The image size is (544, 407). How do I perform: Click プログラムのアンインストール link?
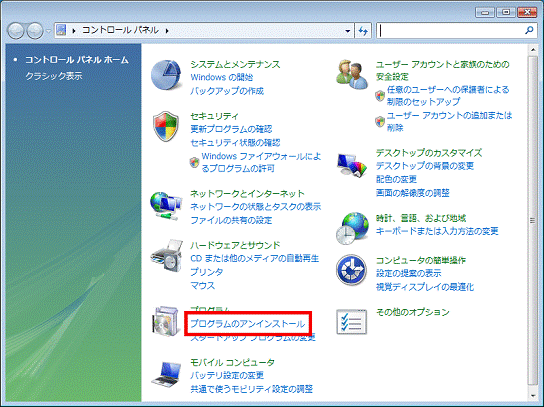(x=248, y=324)
